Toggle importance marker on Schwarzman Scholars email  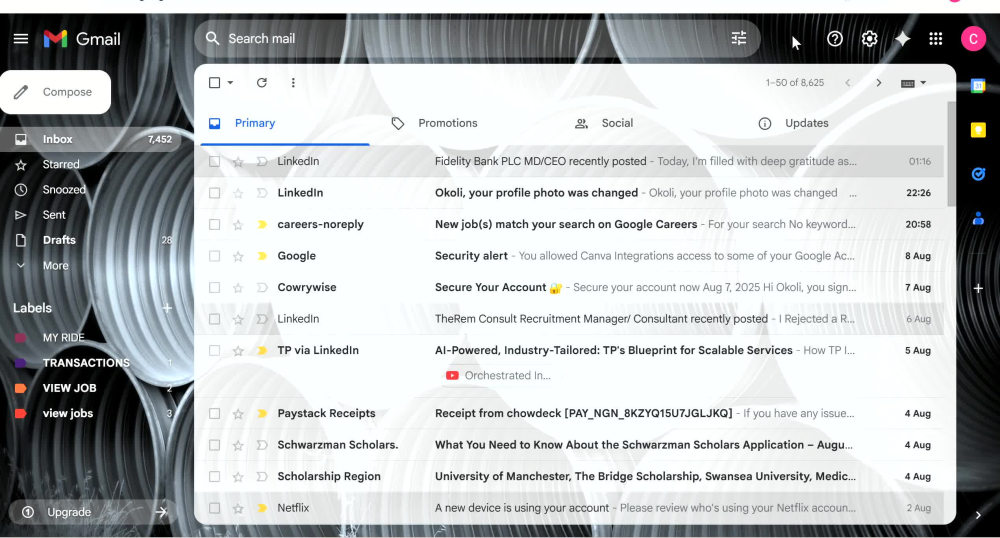click(x=261, y=445)
